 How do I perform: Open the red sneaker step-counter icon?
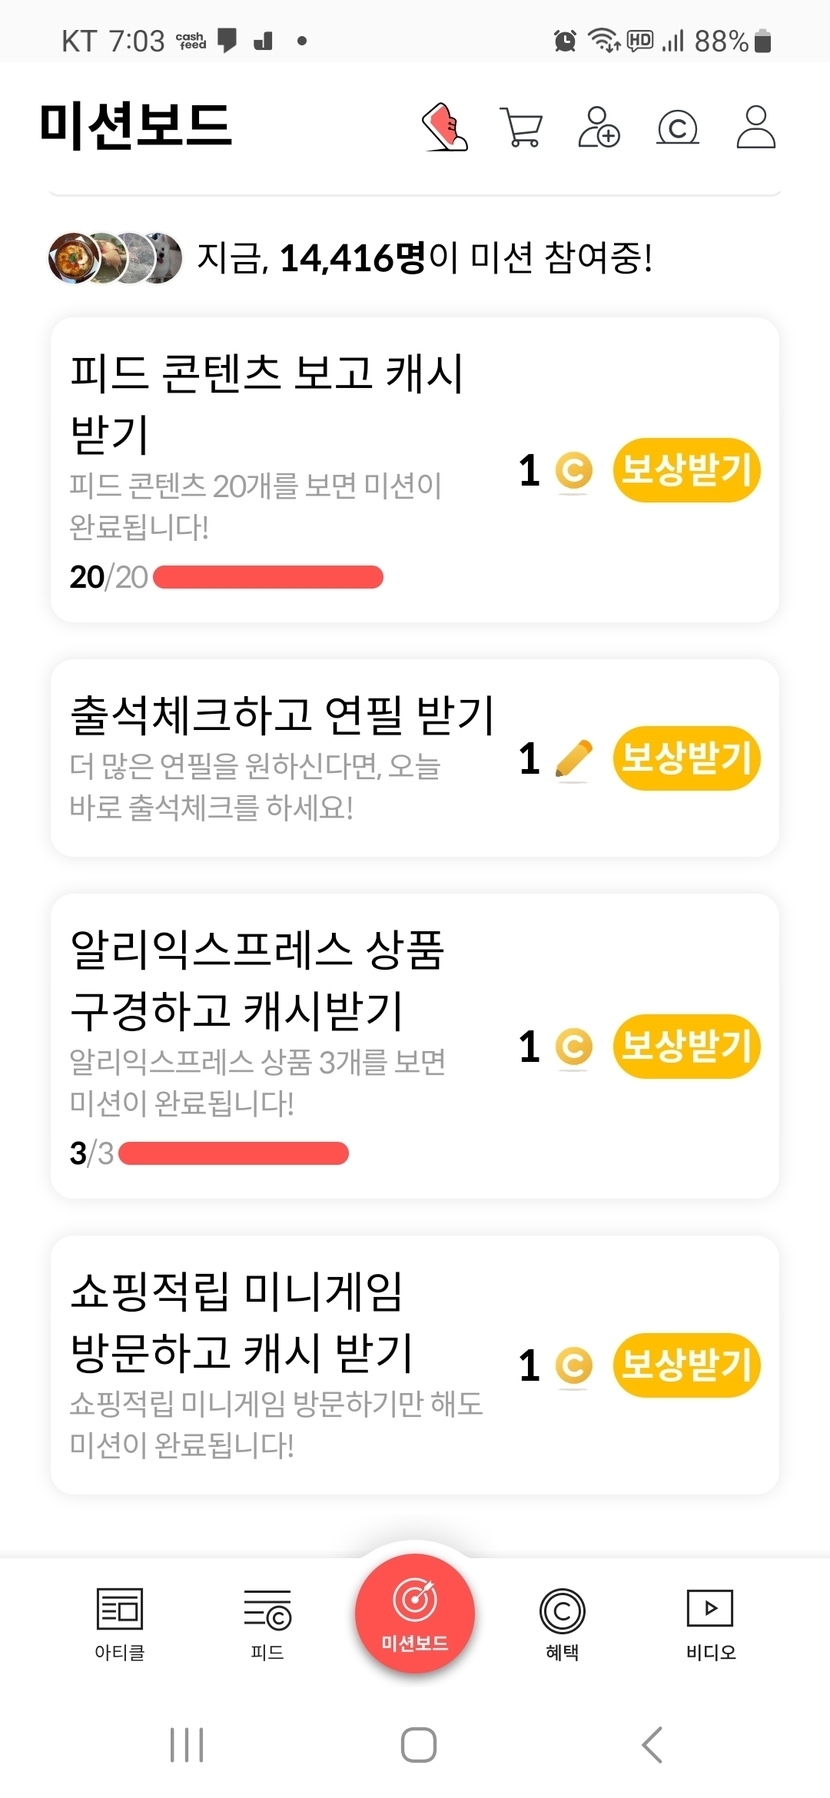(445, 127)
